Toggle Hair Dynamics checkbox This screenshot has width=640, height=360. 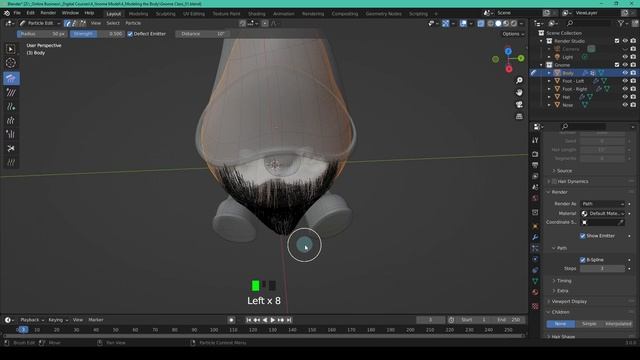click(x=554, y=182)
